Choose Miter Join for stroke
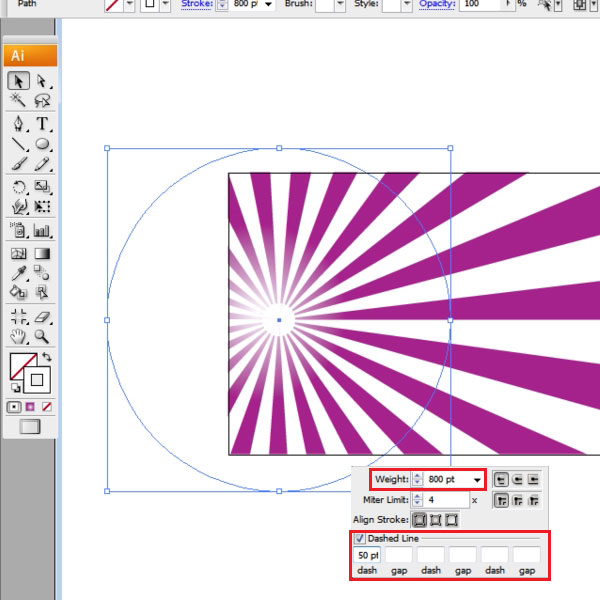 [x=501, y=500]
